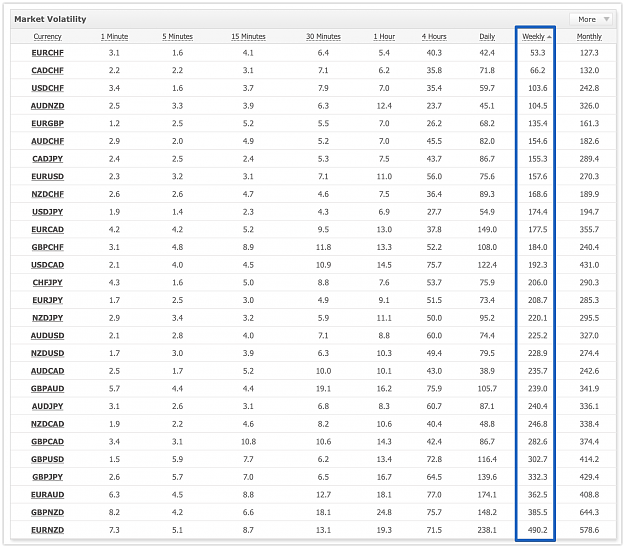Open the AUDCHF currency link

click(x=47, y=141)
